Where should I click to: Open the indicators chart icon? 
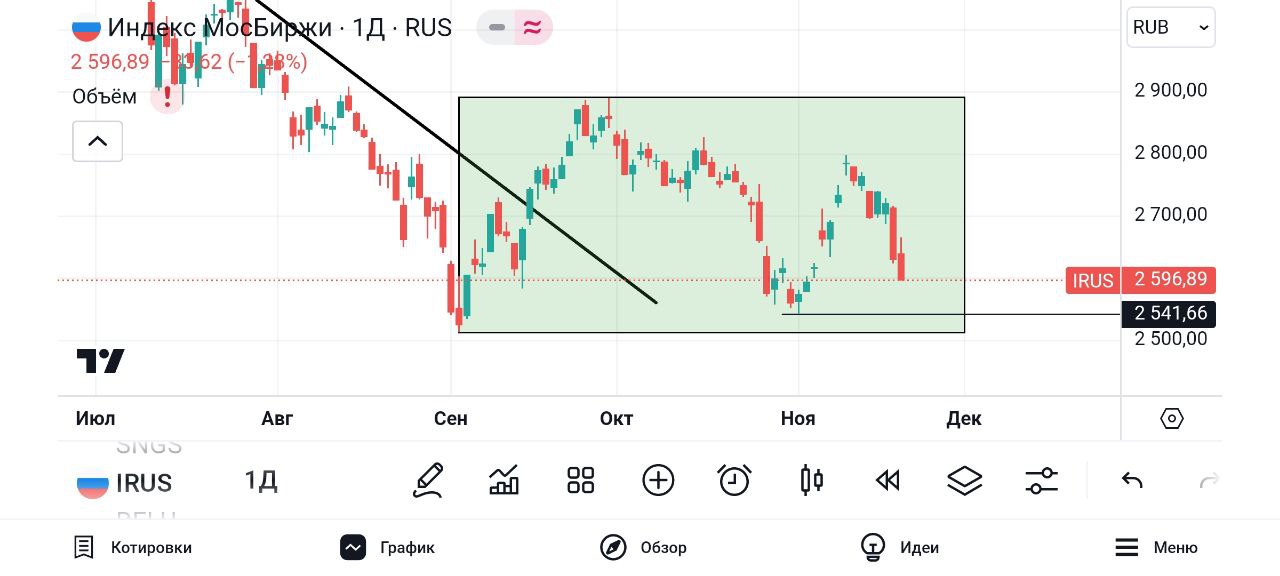pyautogui.click(x=504, y=481)
